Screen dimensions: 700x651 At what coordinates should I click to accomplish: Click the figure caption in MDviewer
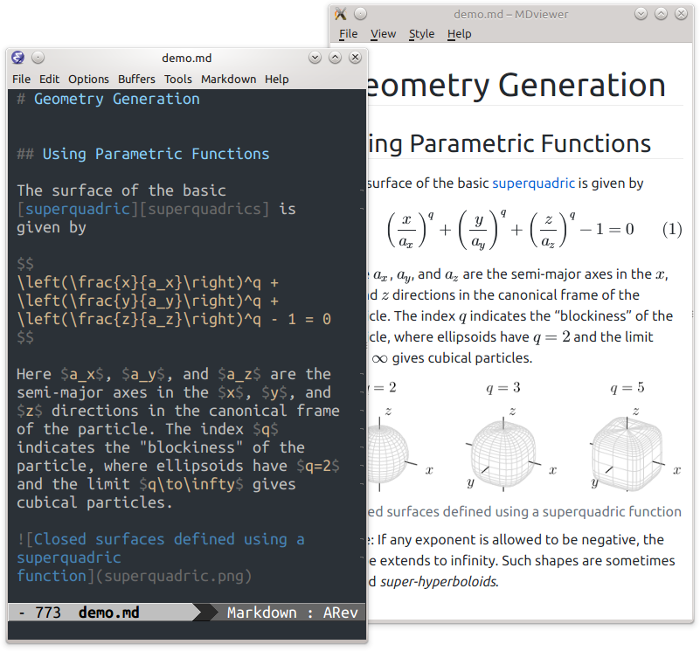point(525,512)
